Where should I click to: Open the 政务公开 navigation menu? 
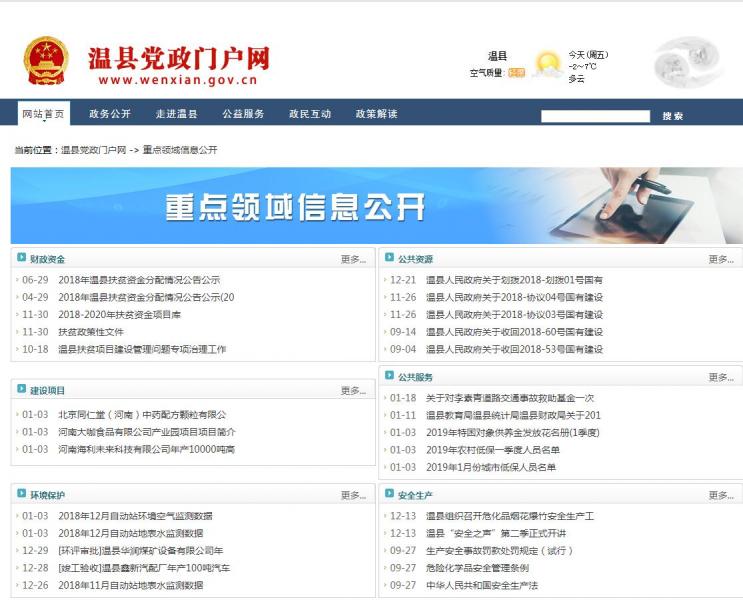(x=110, y=114)
